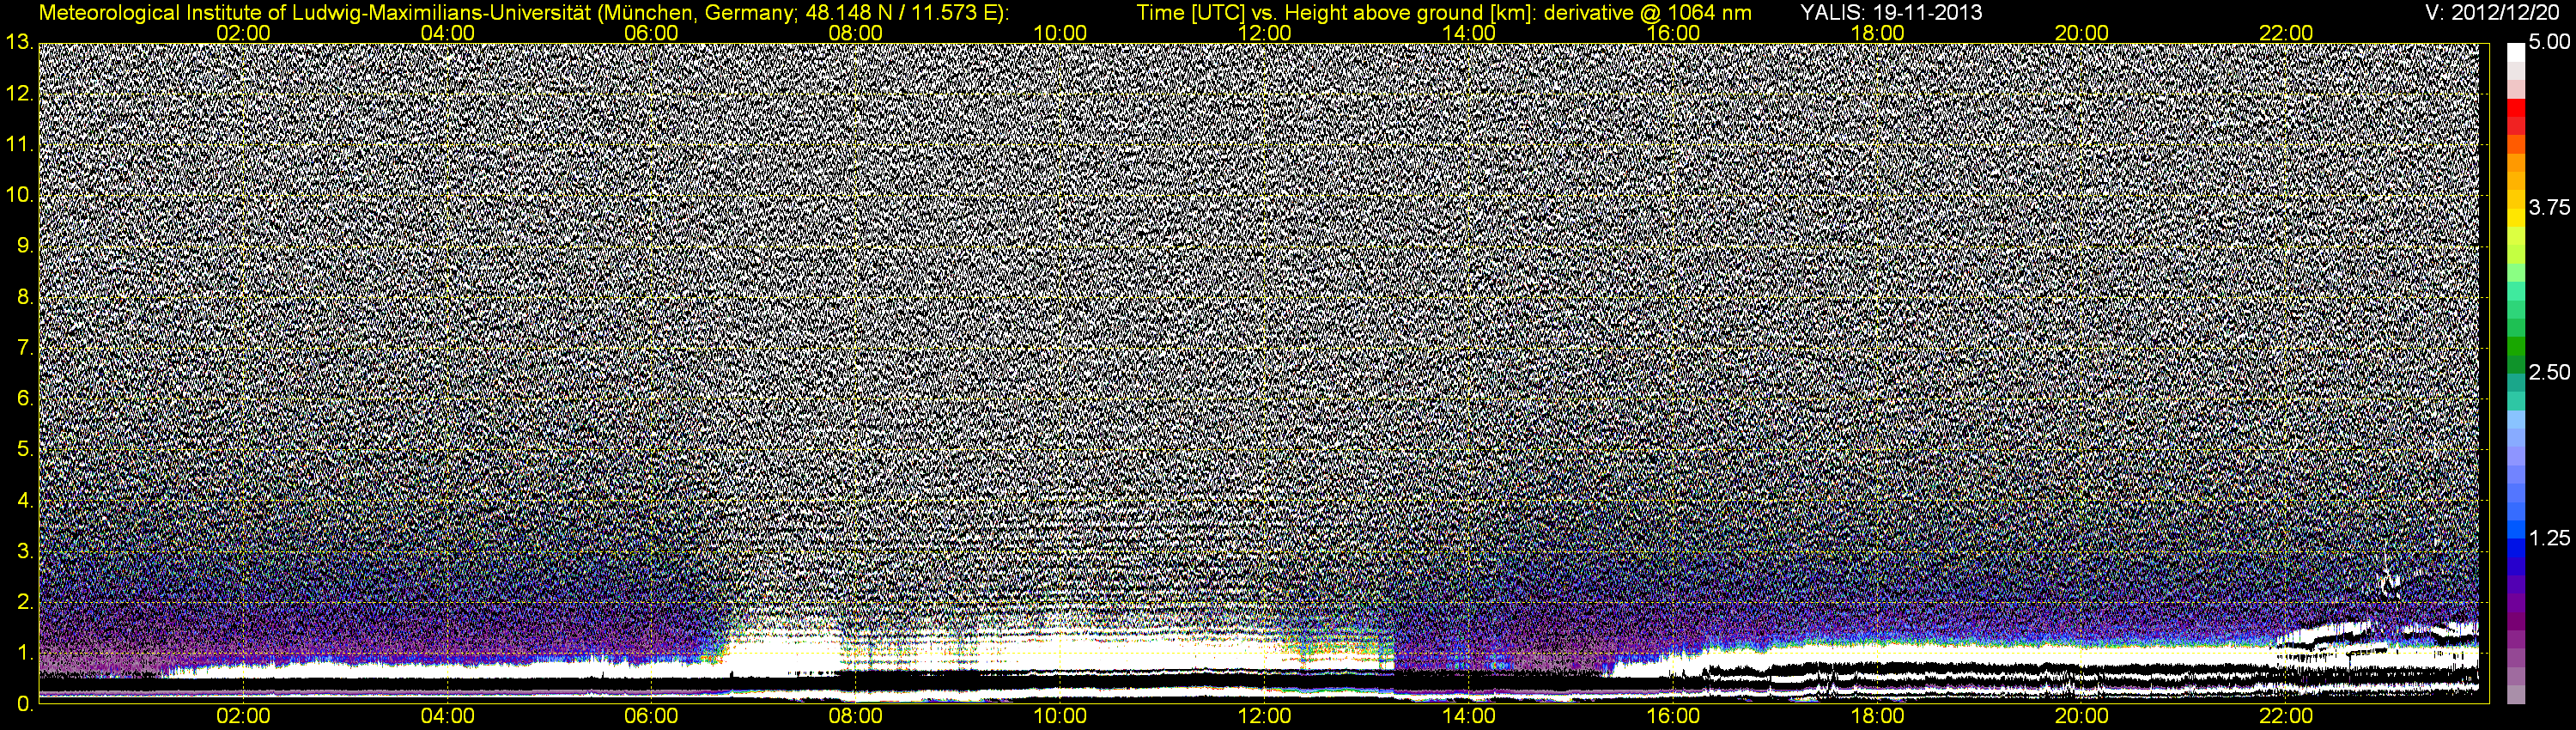The image size is (2576, 730).
Task: Click the height axis label 7
Action: pyautogui.click(x=25, y=348)
